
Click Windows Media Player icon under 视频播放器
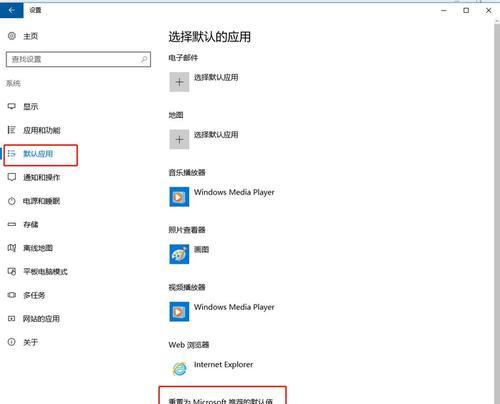179,312
